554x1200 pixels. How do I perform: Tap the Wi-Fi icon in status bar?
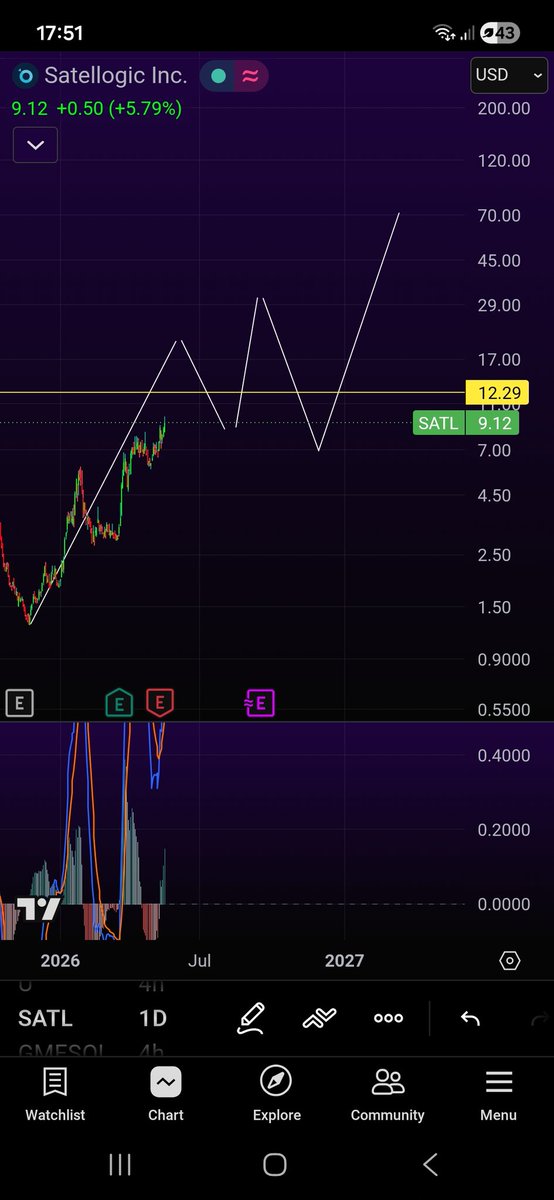pos(444,33)
